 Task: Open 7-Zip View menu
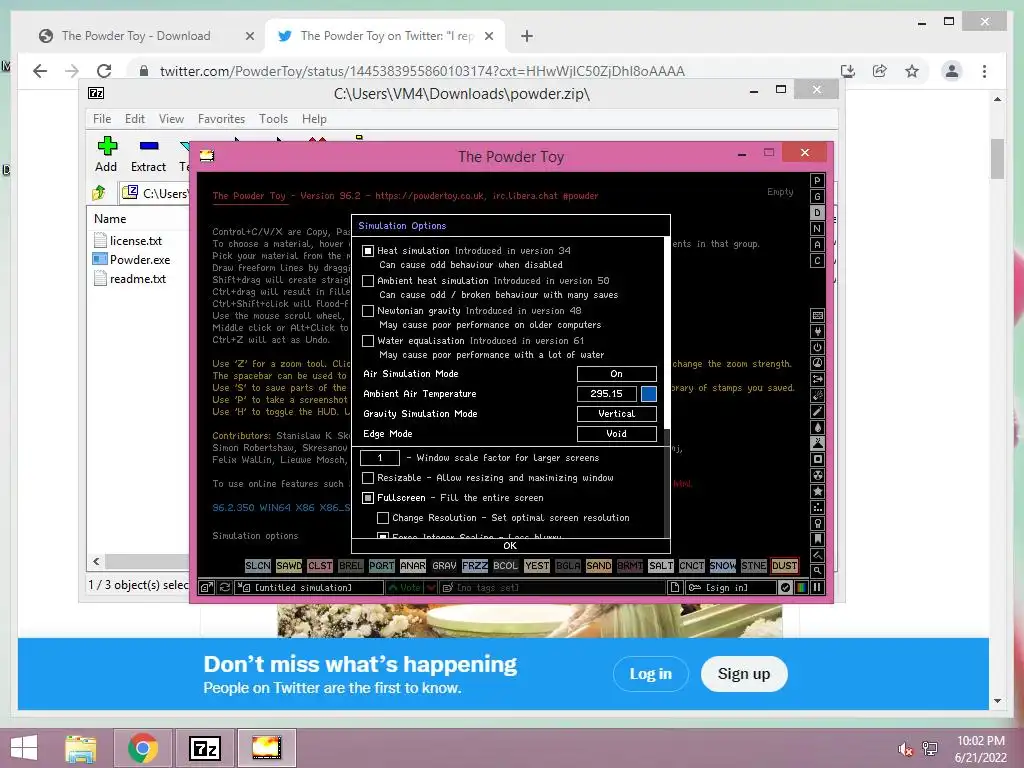[x=171, y=119]
